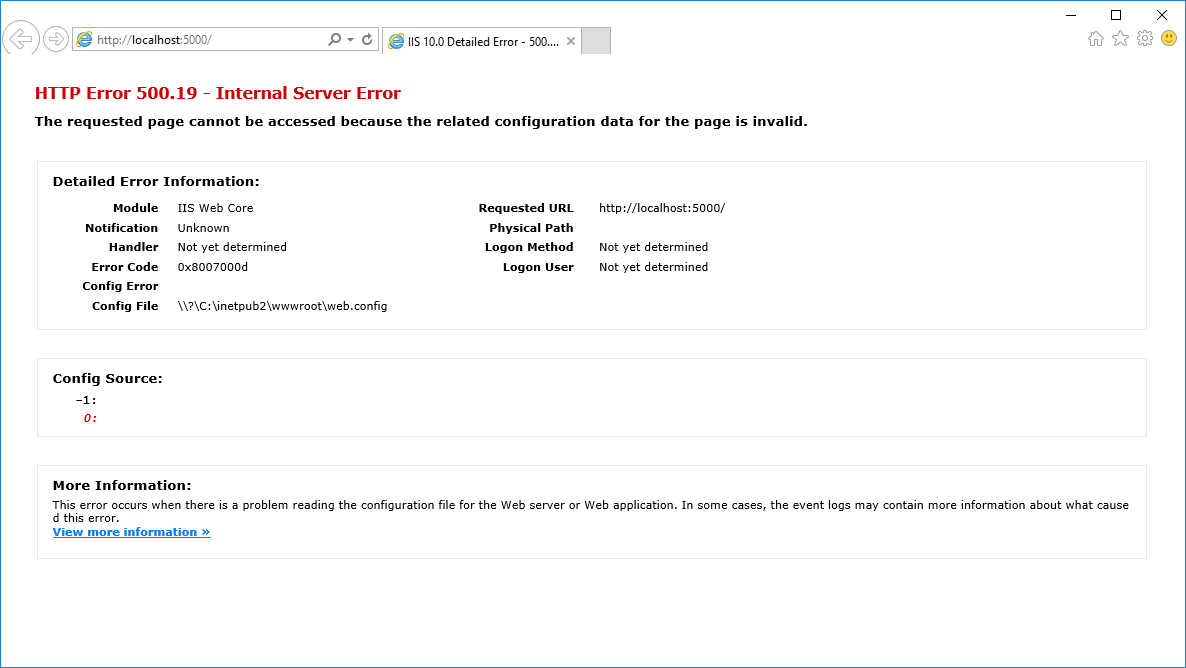Image resolution: width=1186 pixels, height=668 pixels.
Task: Click the Handler value Not yet determined
Action: click(x=232, y=247)
